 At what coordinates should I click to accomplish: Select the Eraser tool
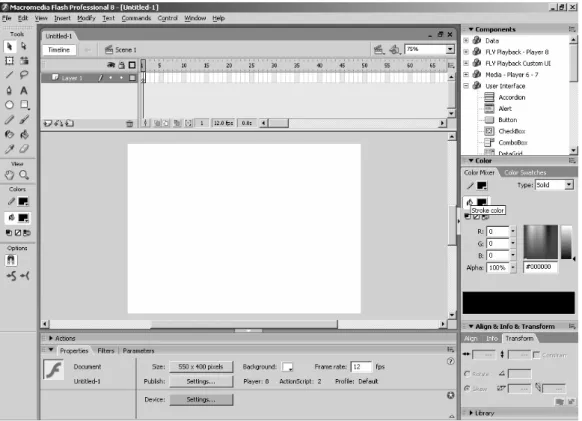click(x=24, y=149)
